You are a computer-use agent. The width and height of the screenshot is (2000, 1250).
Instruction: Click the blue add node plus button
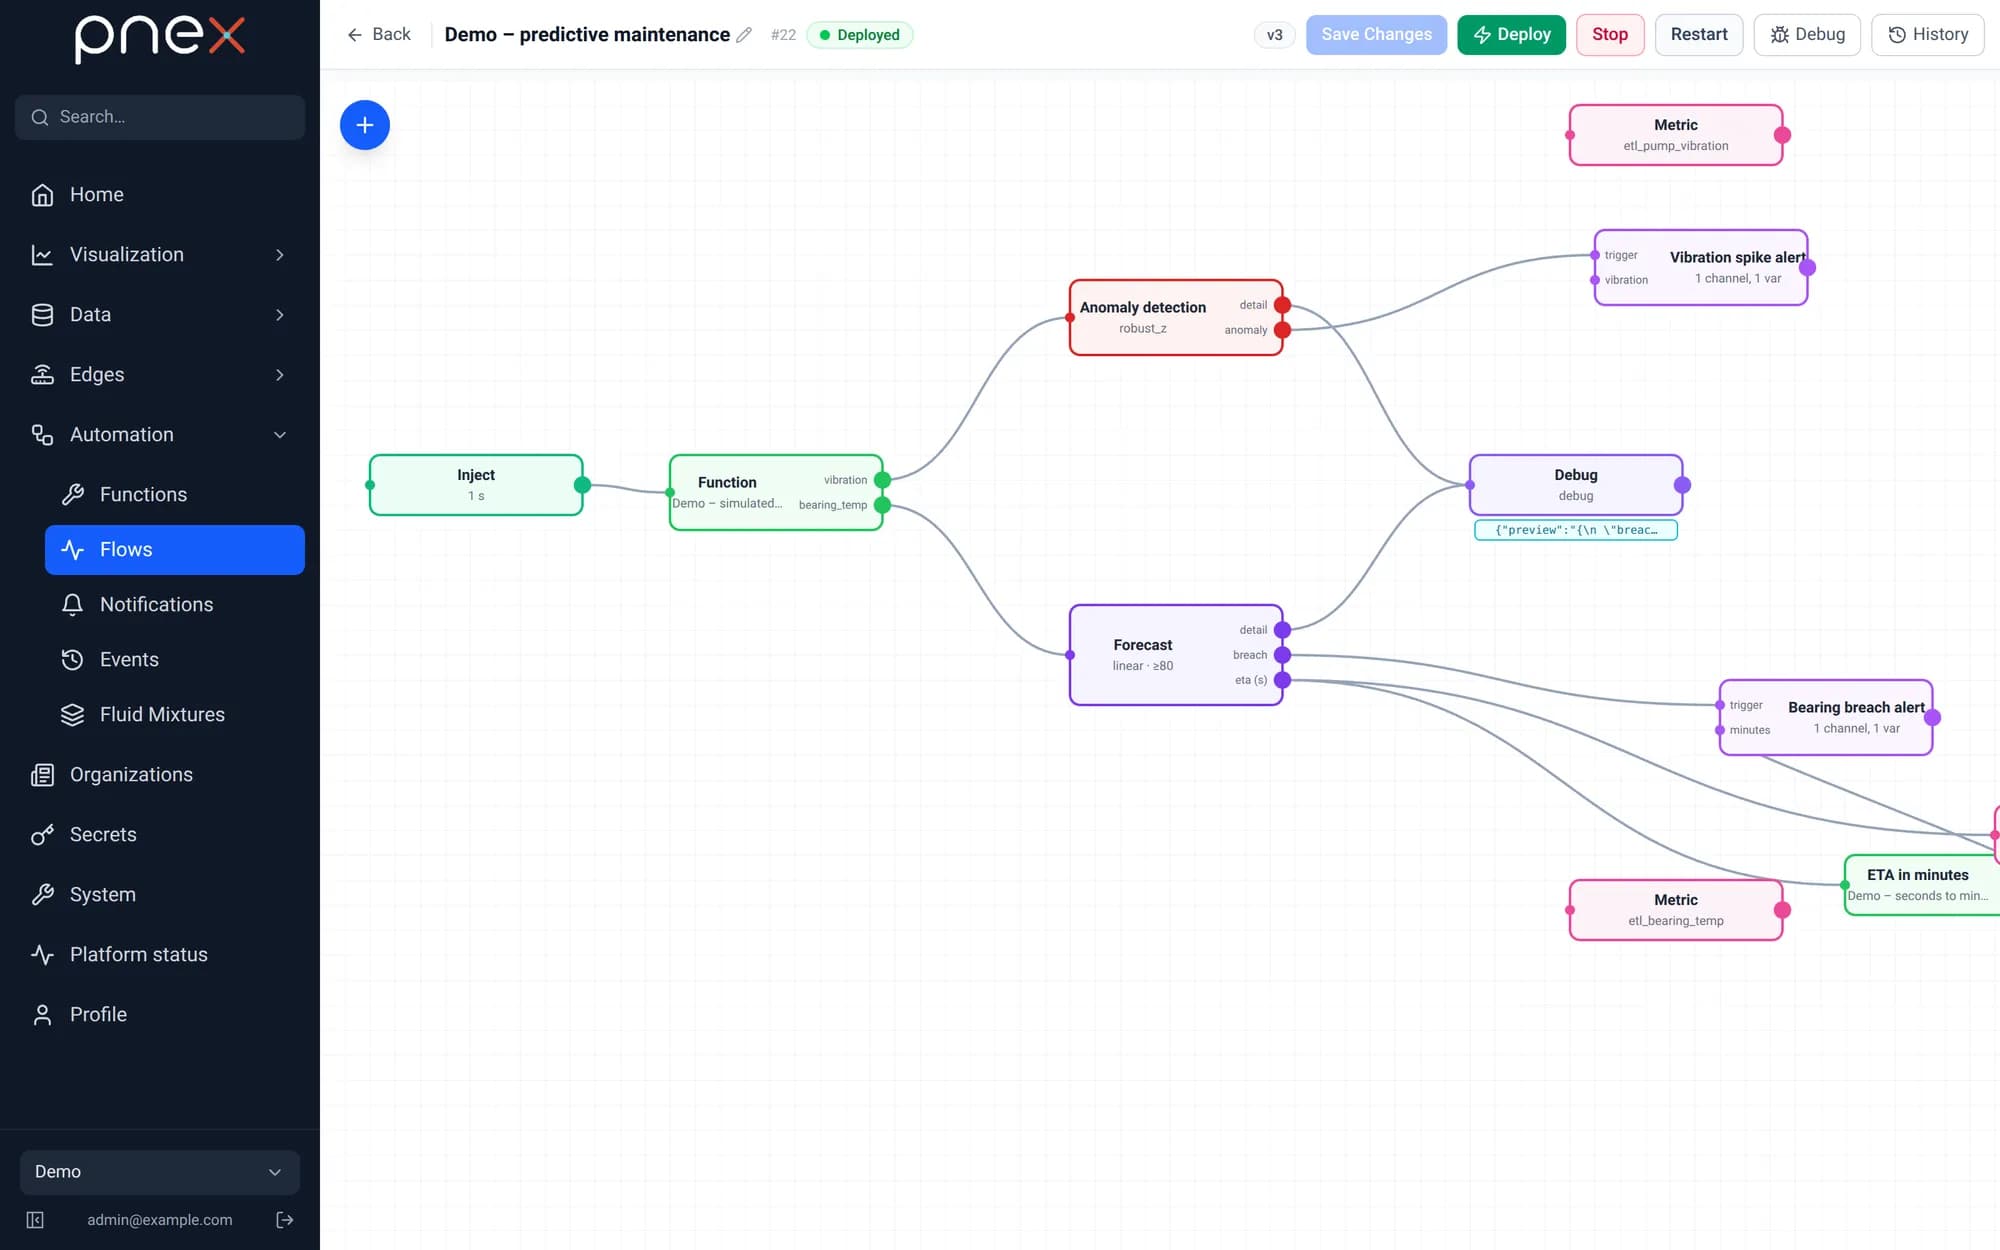365,125
